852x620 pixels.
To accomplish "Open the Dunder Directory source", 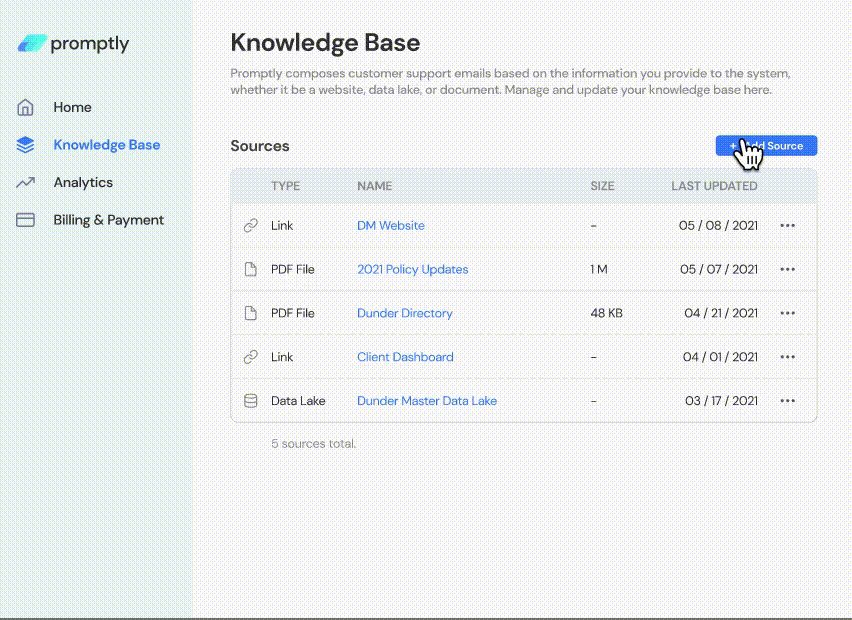I will pos(405,314).
